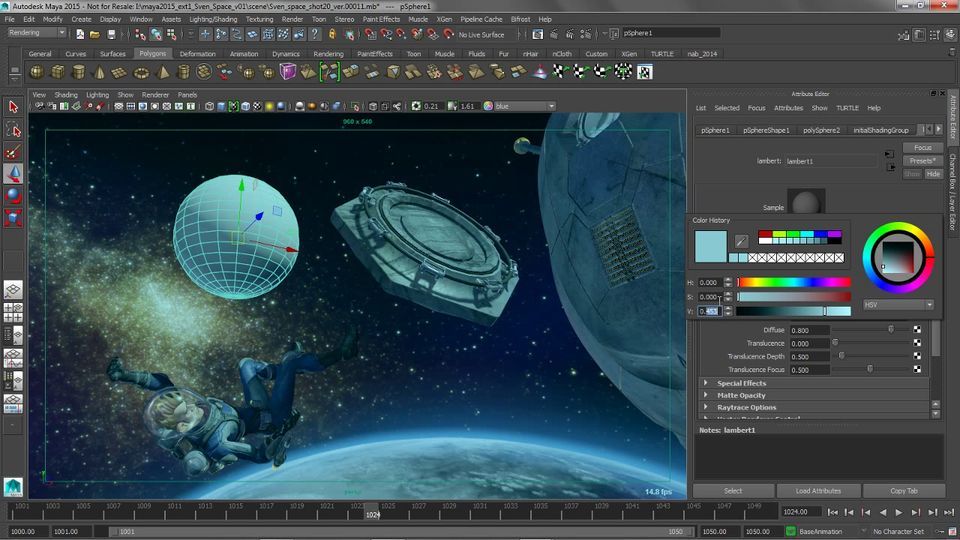Toggle textured display checker icon in viewport
This screenshot has width=960, height=540.
click(258, 107)
